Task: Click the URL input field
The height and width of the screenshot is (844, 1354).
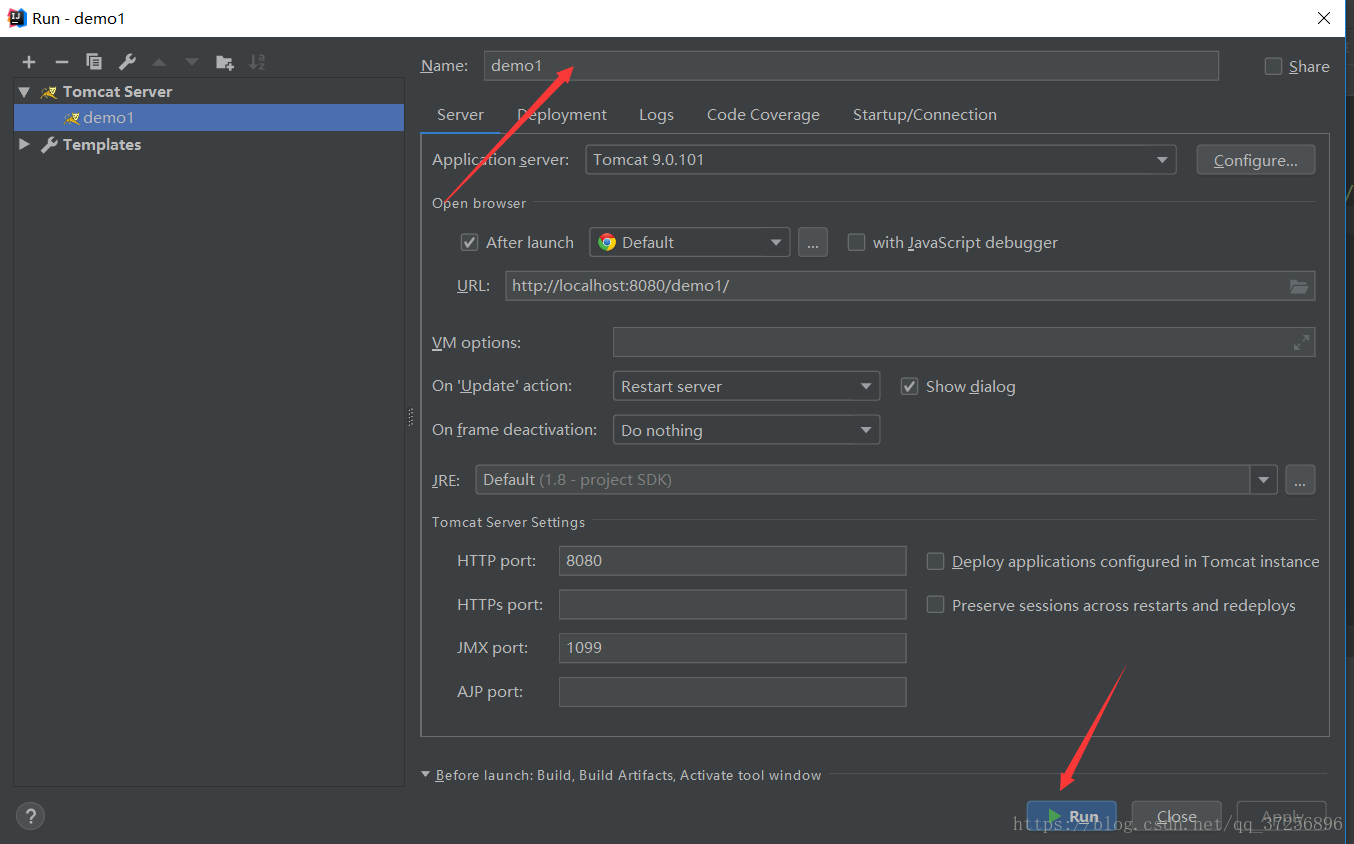Action: (x=910, y=286)
